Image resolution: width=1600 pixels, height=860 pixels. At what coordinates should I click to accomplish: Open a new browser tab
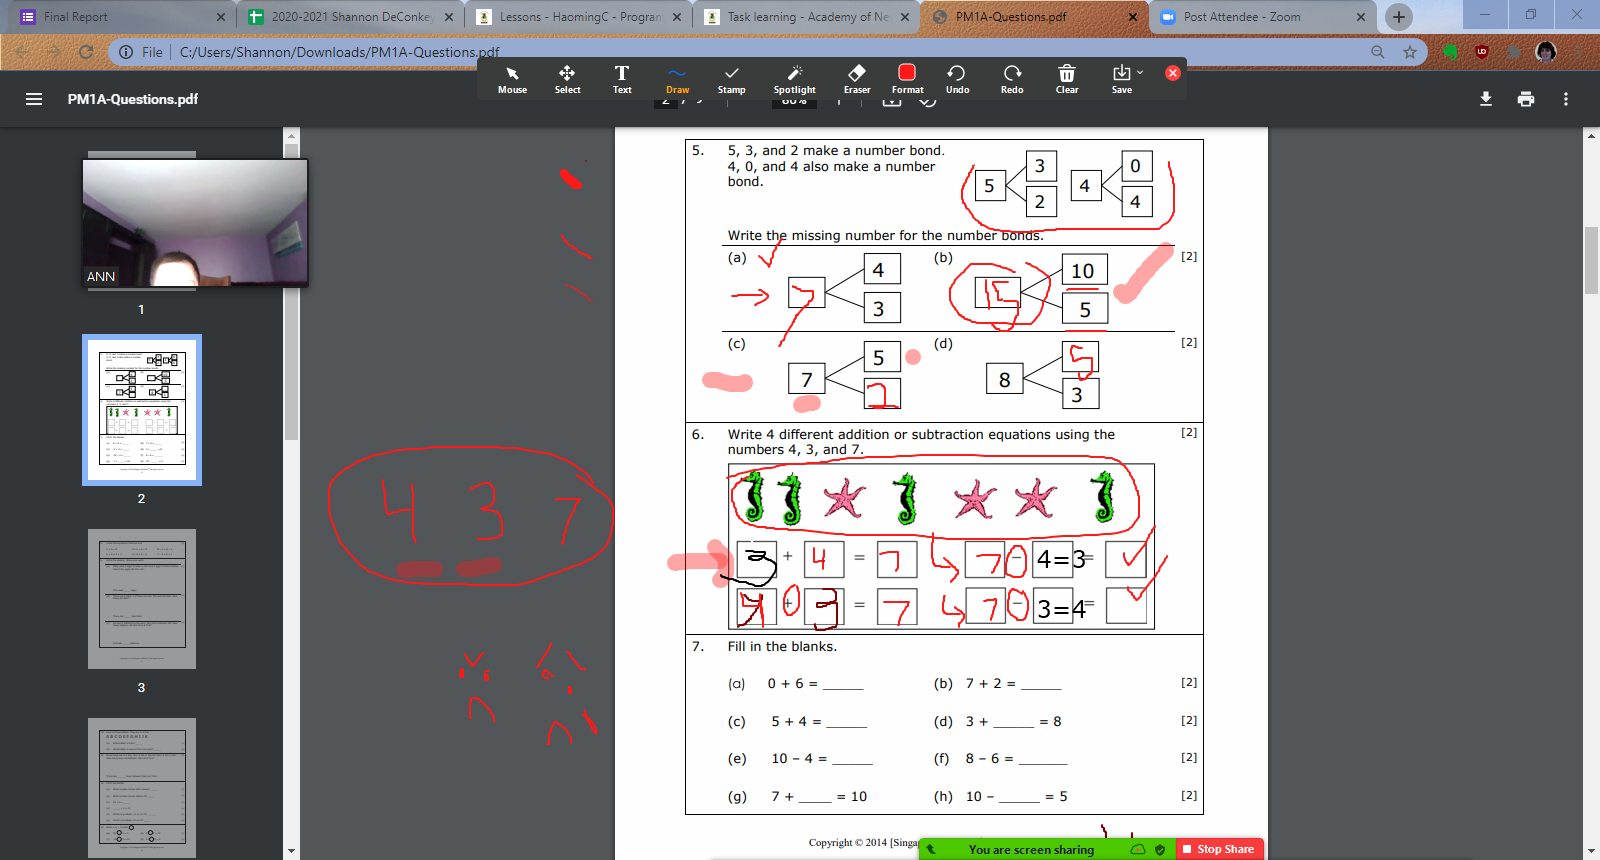[1399, 17]
